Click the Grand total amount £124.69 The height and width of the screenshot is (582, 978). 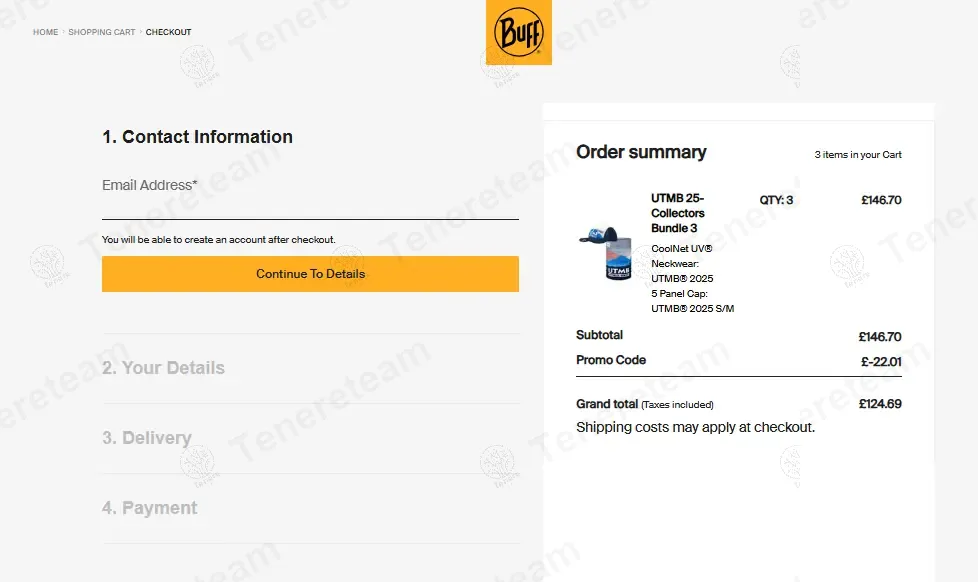click(880, 404)
